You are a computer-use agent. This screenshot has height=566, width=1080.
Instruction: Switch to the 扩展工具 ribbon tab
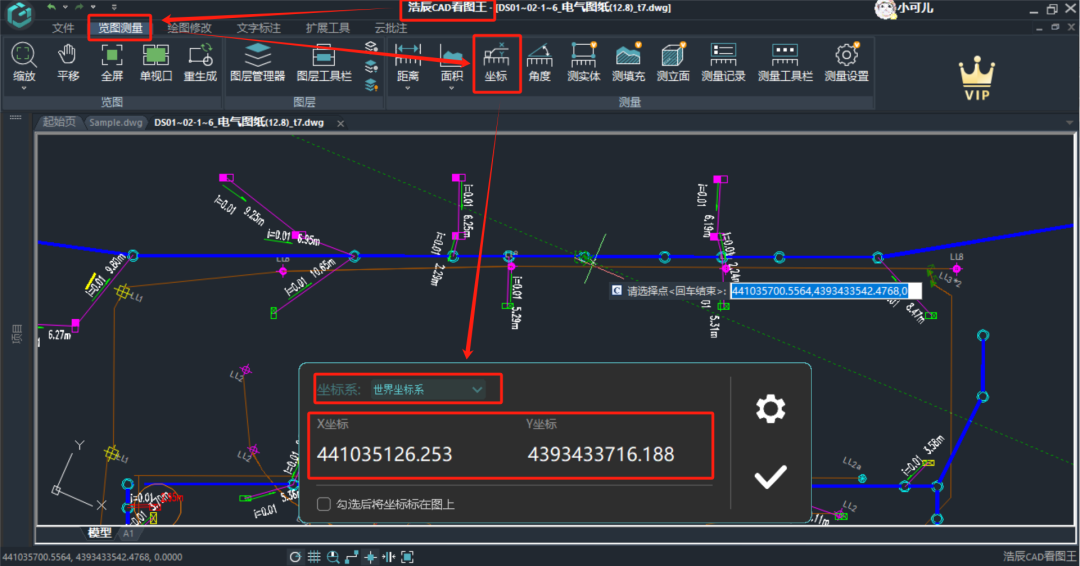328,28
